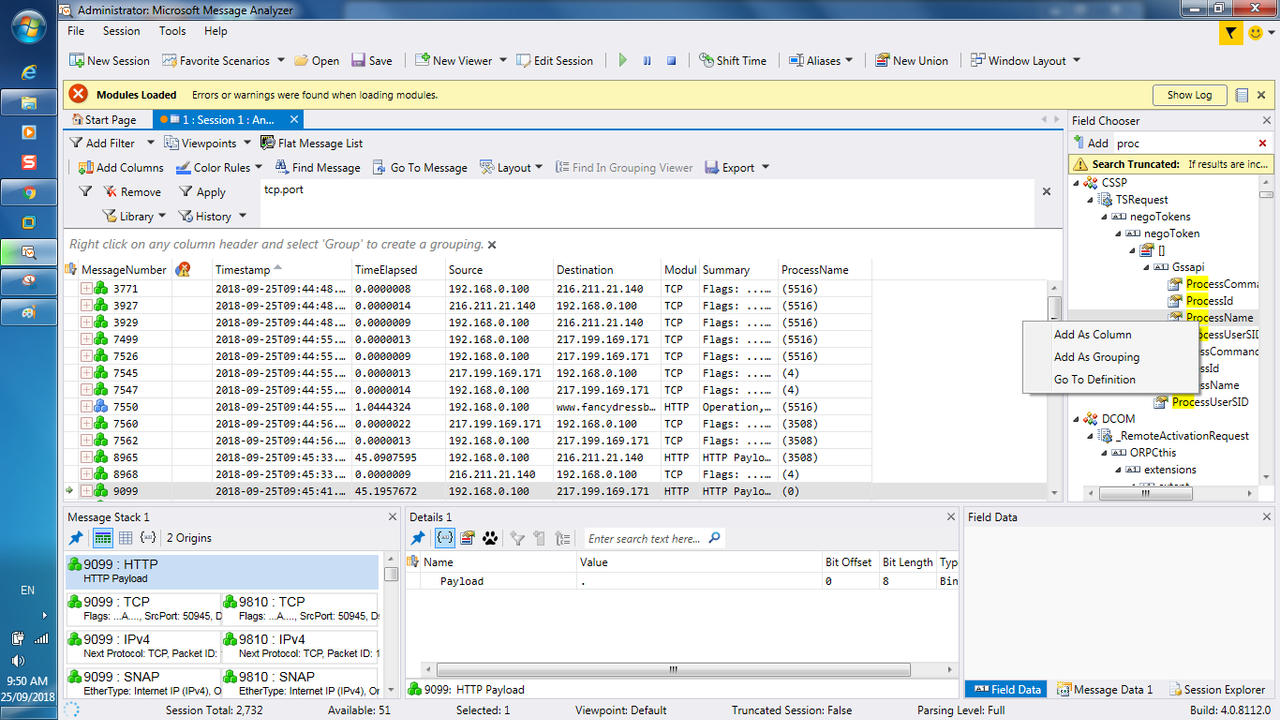Close the Session 1 tab
This screenshot has width=1280, height=720.
(x=295, y=120)
